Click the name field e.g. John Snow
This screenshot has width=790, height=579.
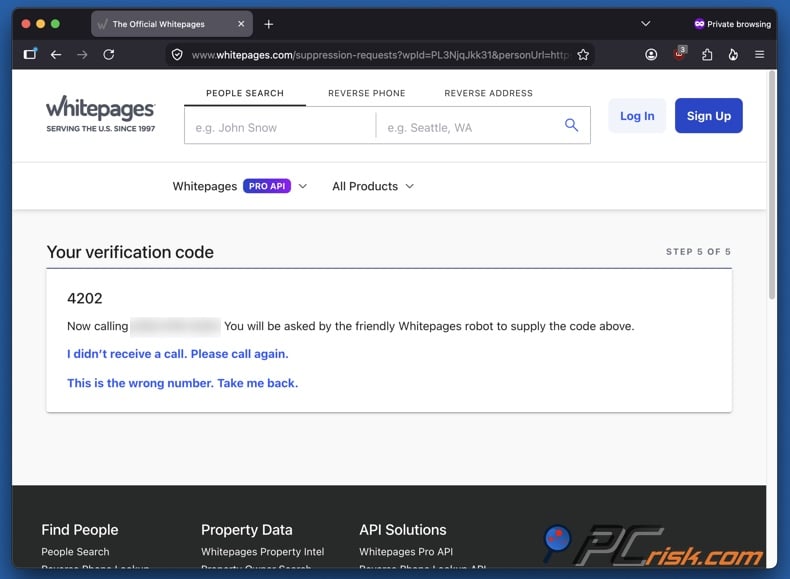(x=280, y=127)
